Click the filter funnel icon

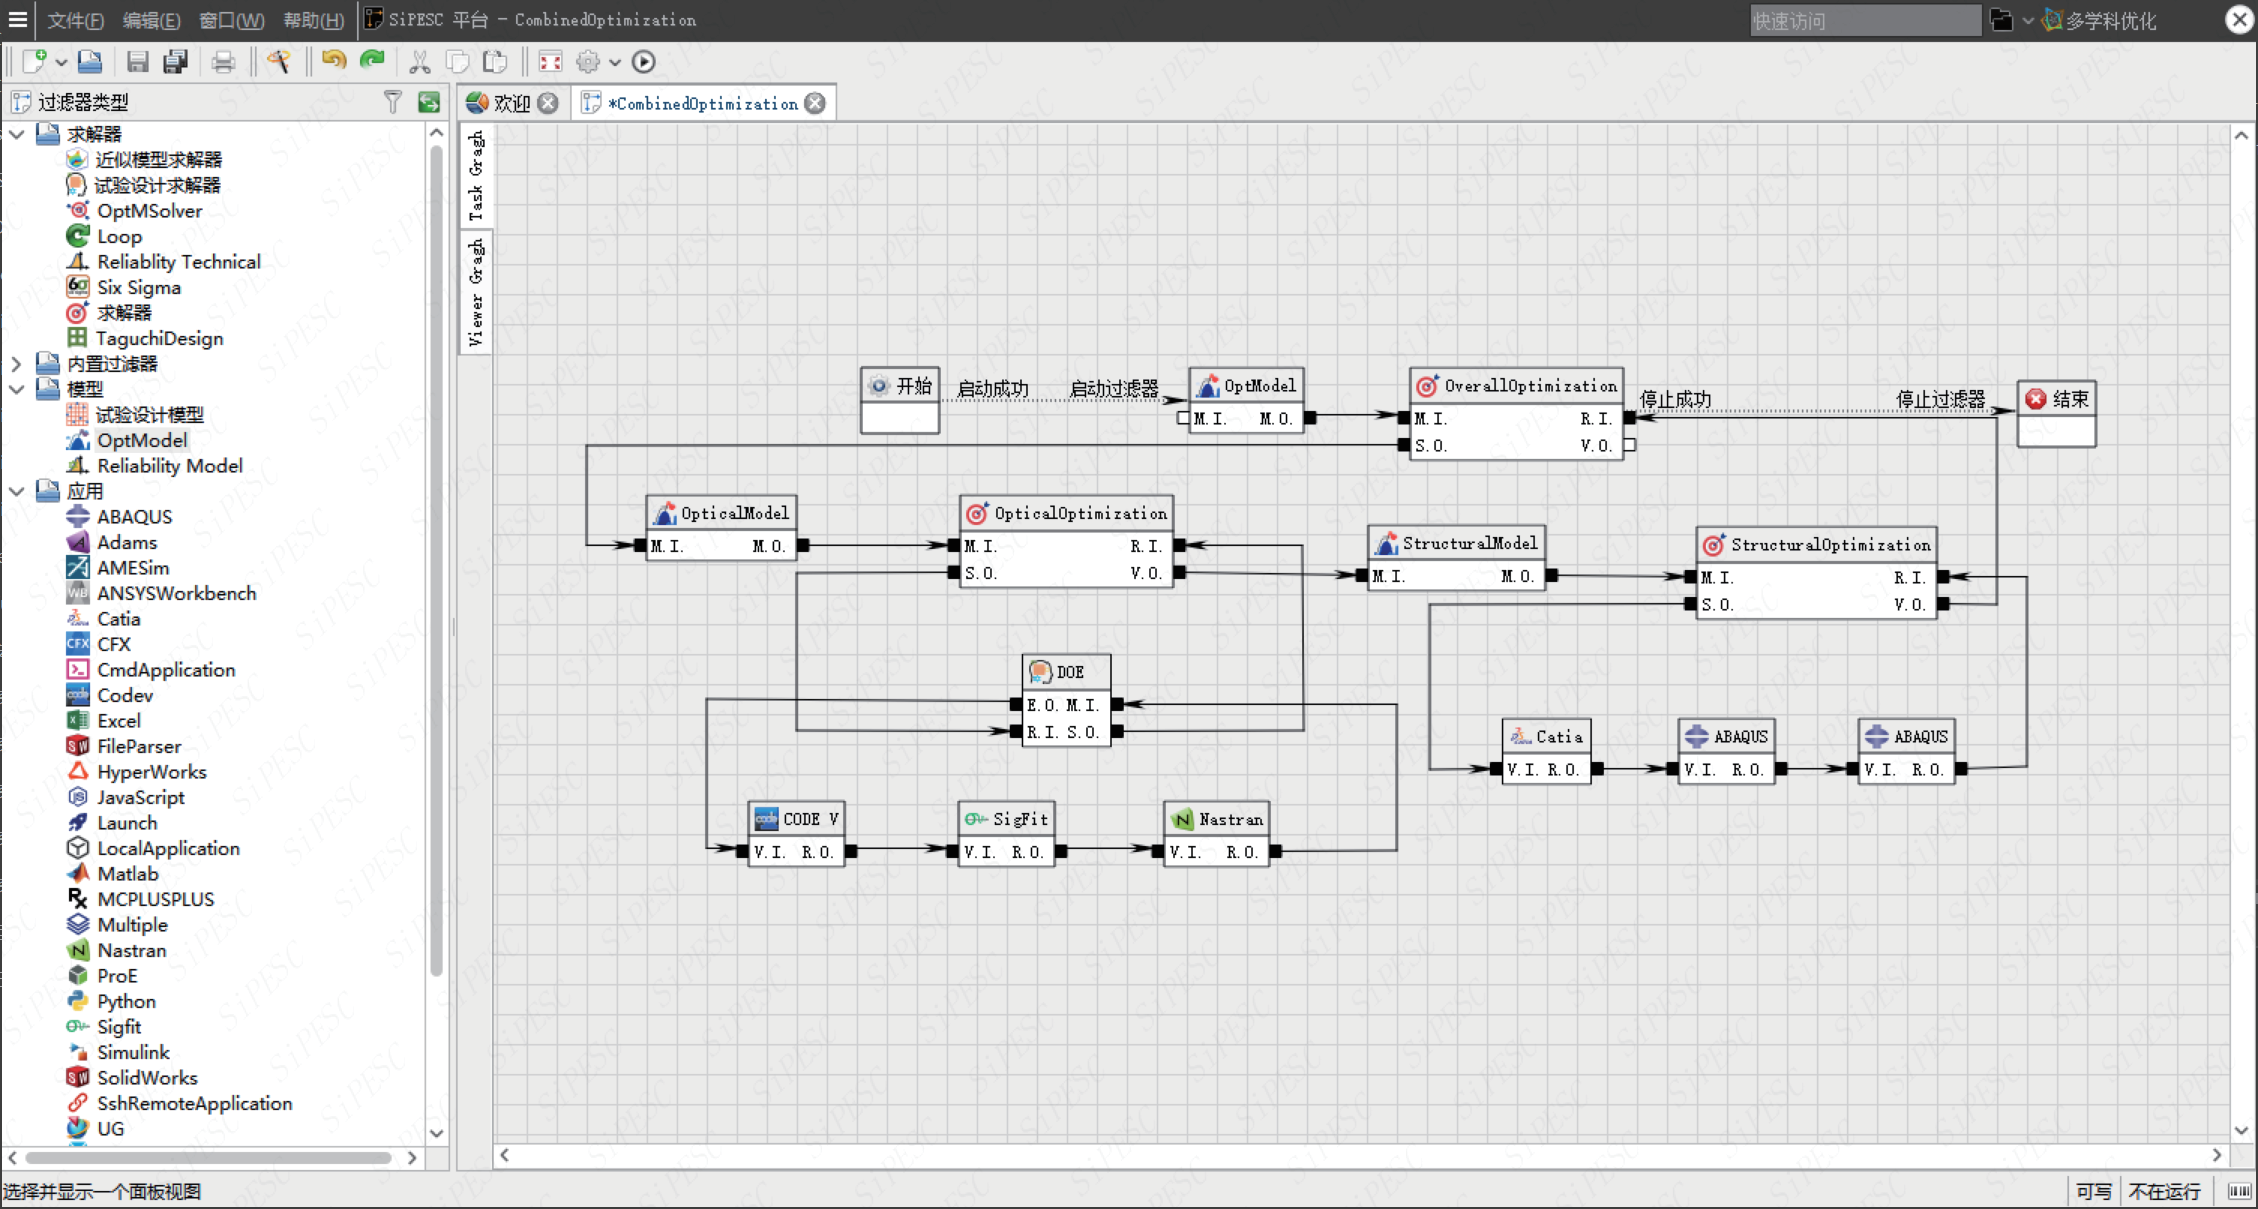point(393,102)
